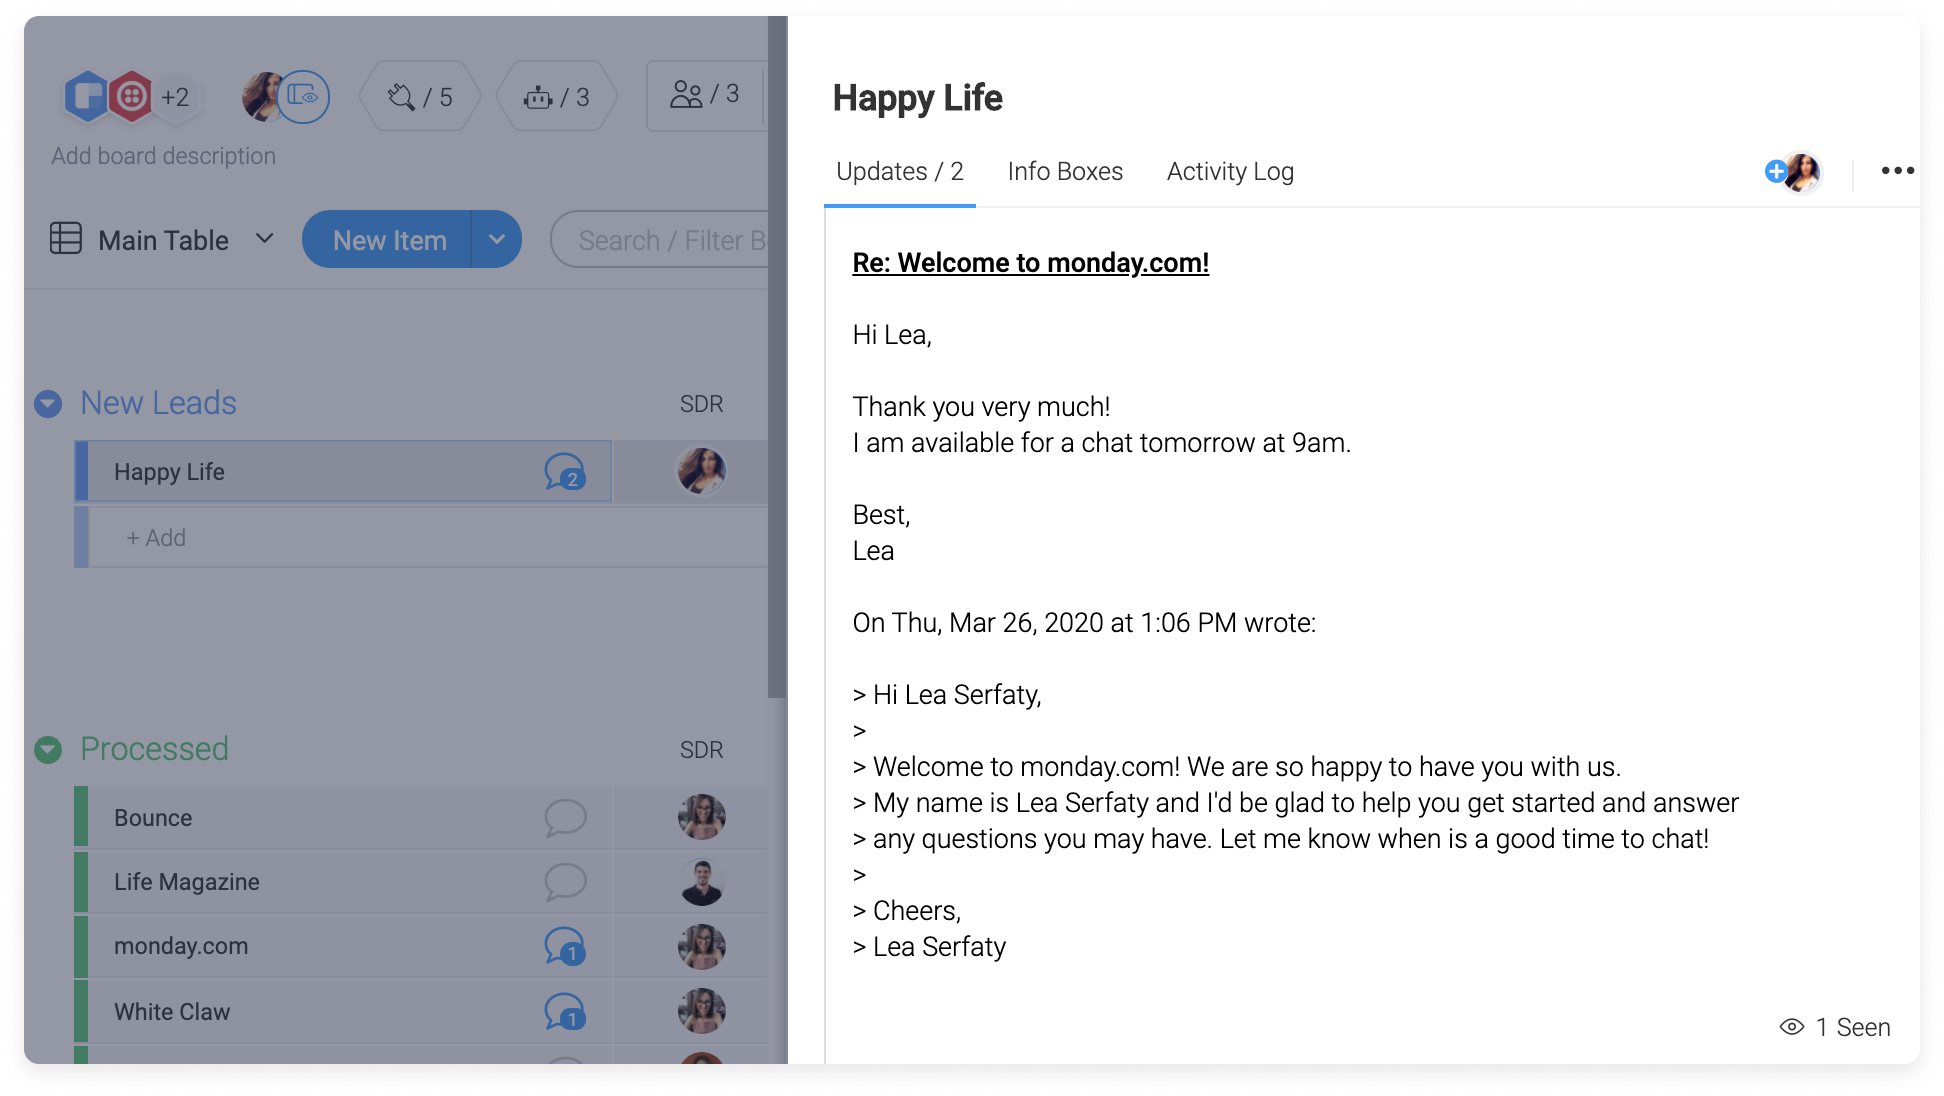This screenshot has width=1944, height=1096.
Task: Open Happy Life updates bubble icon
Action: pyautogui.click(x=565, y=471)
